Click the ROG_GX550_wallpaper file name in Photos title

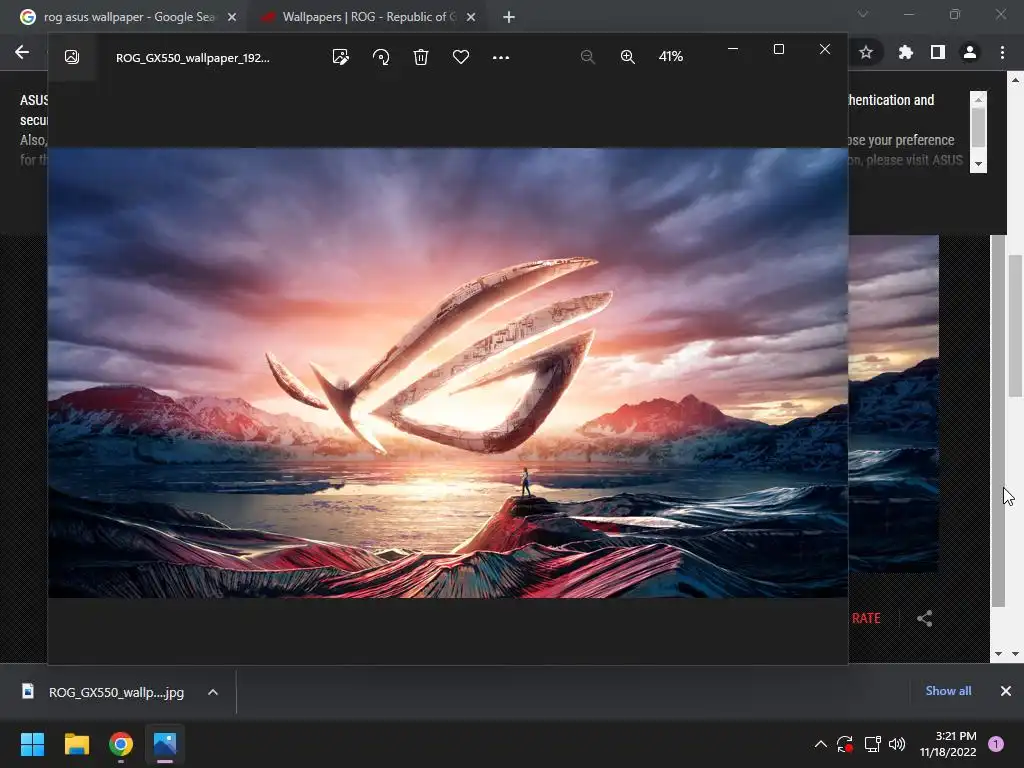tap(193, 58)
